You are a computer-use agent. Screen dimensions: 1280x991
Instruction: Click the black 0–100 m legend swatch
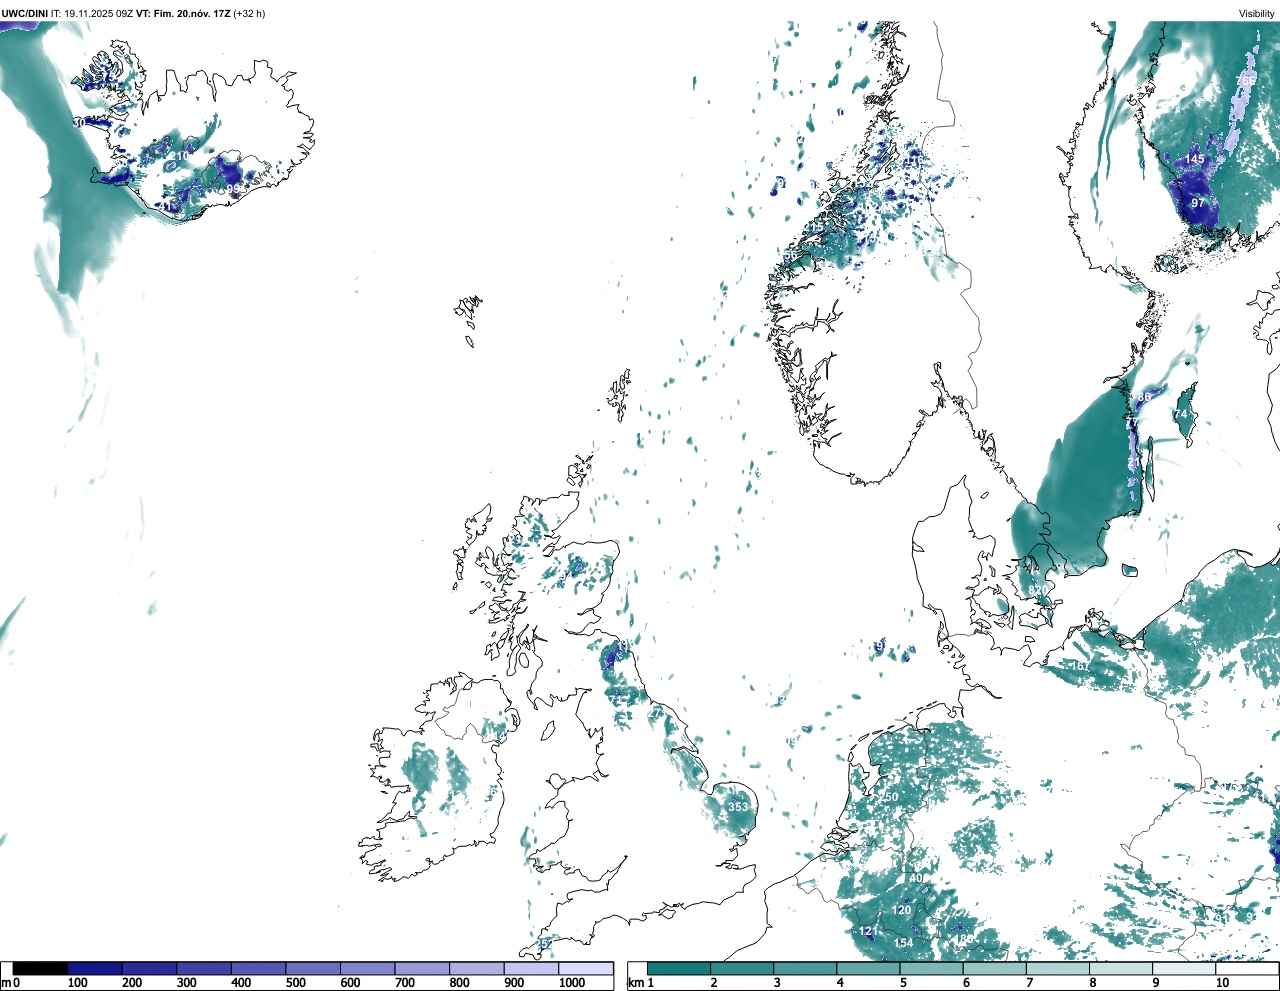click(x=41, y=968)
